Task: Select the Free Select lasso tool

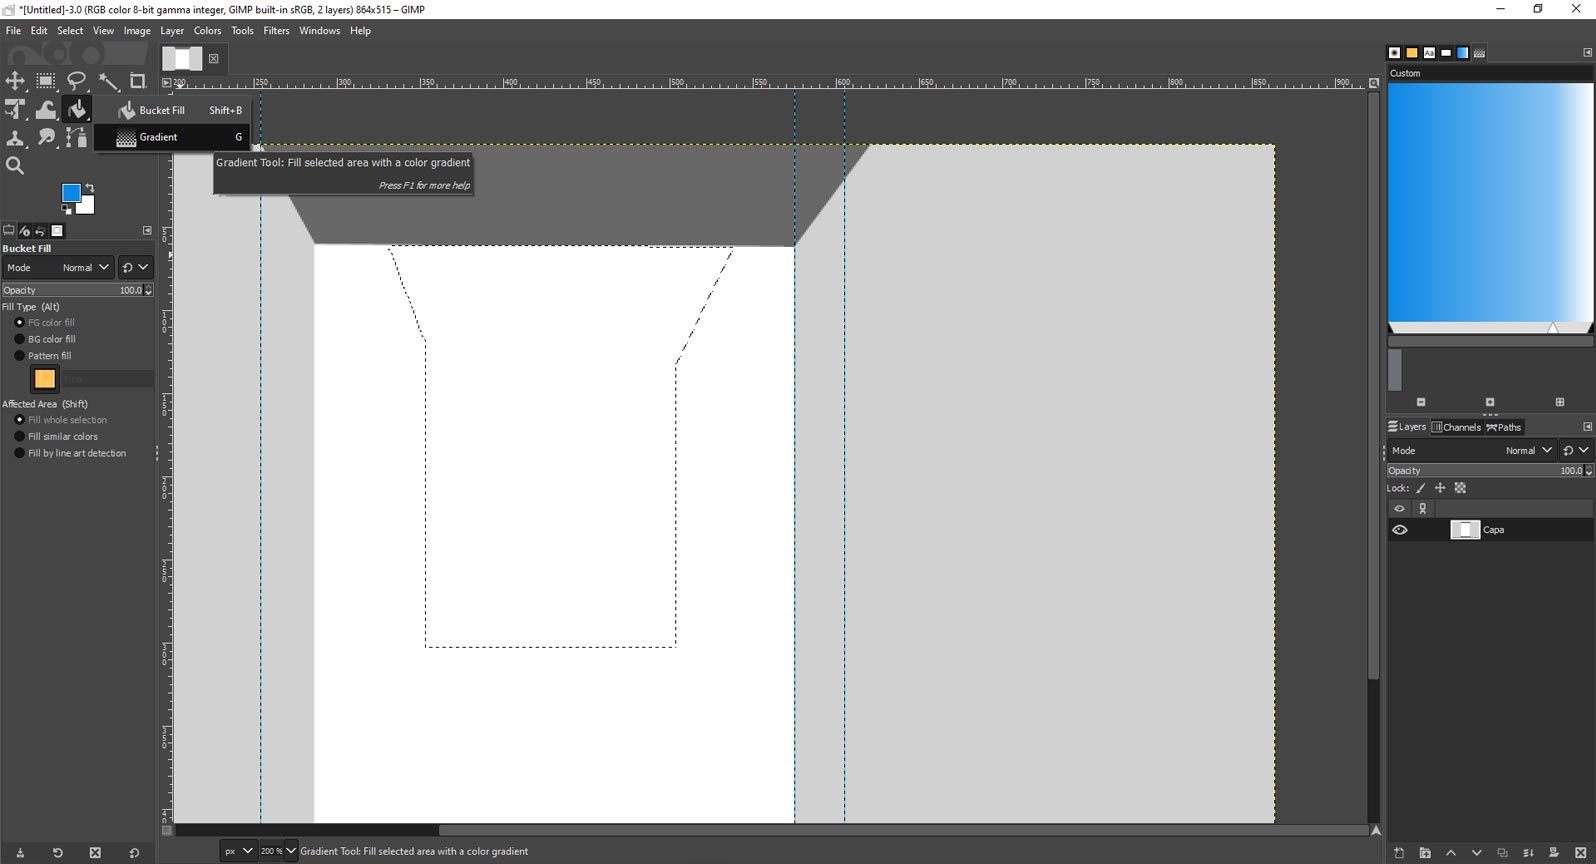Action: point(77,81)
